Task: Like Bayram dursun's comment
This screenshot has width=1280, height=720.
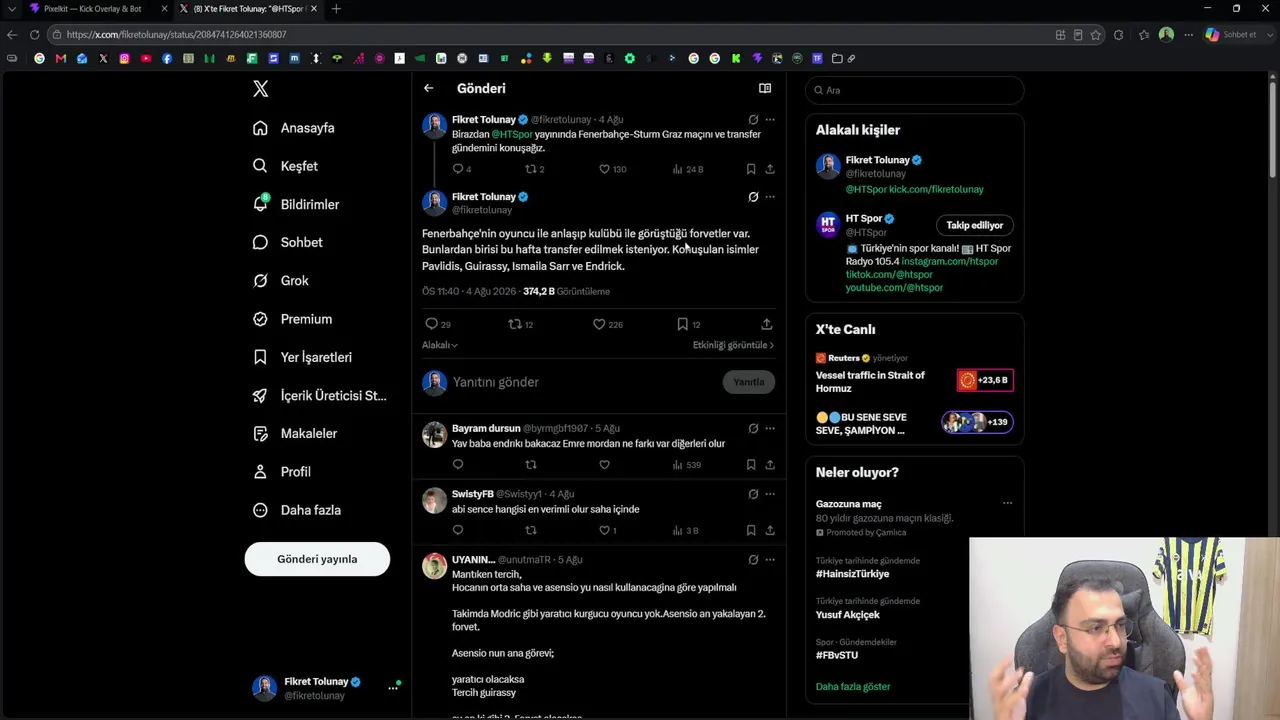Action: coord(604,464)
